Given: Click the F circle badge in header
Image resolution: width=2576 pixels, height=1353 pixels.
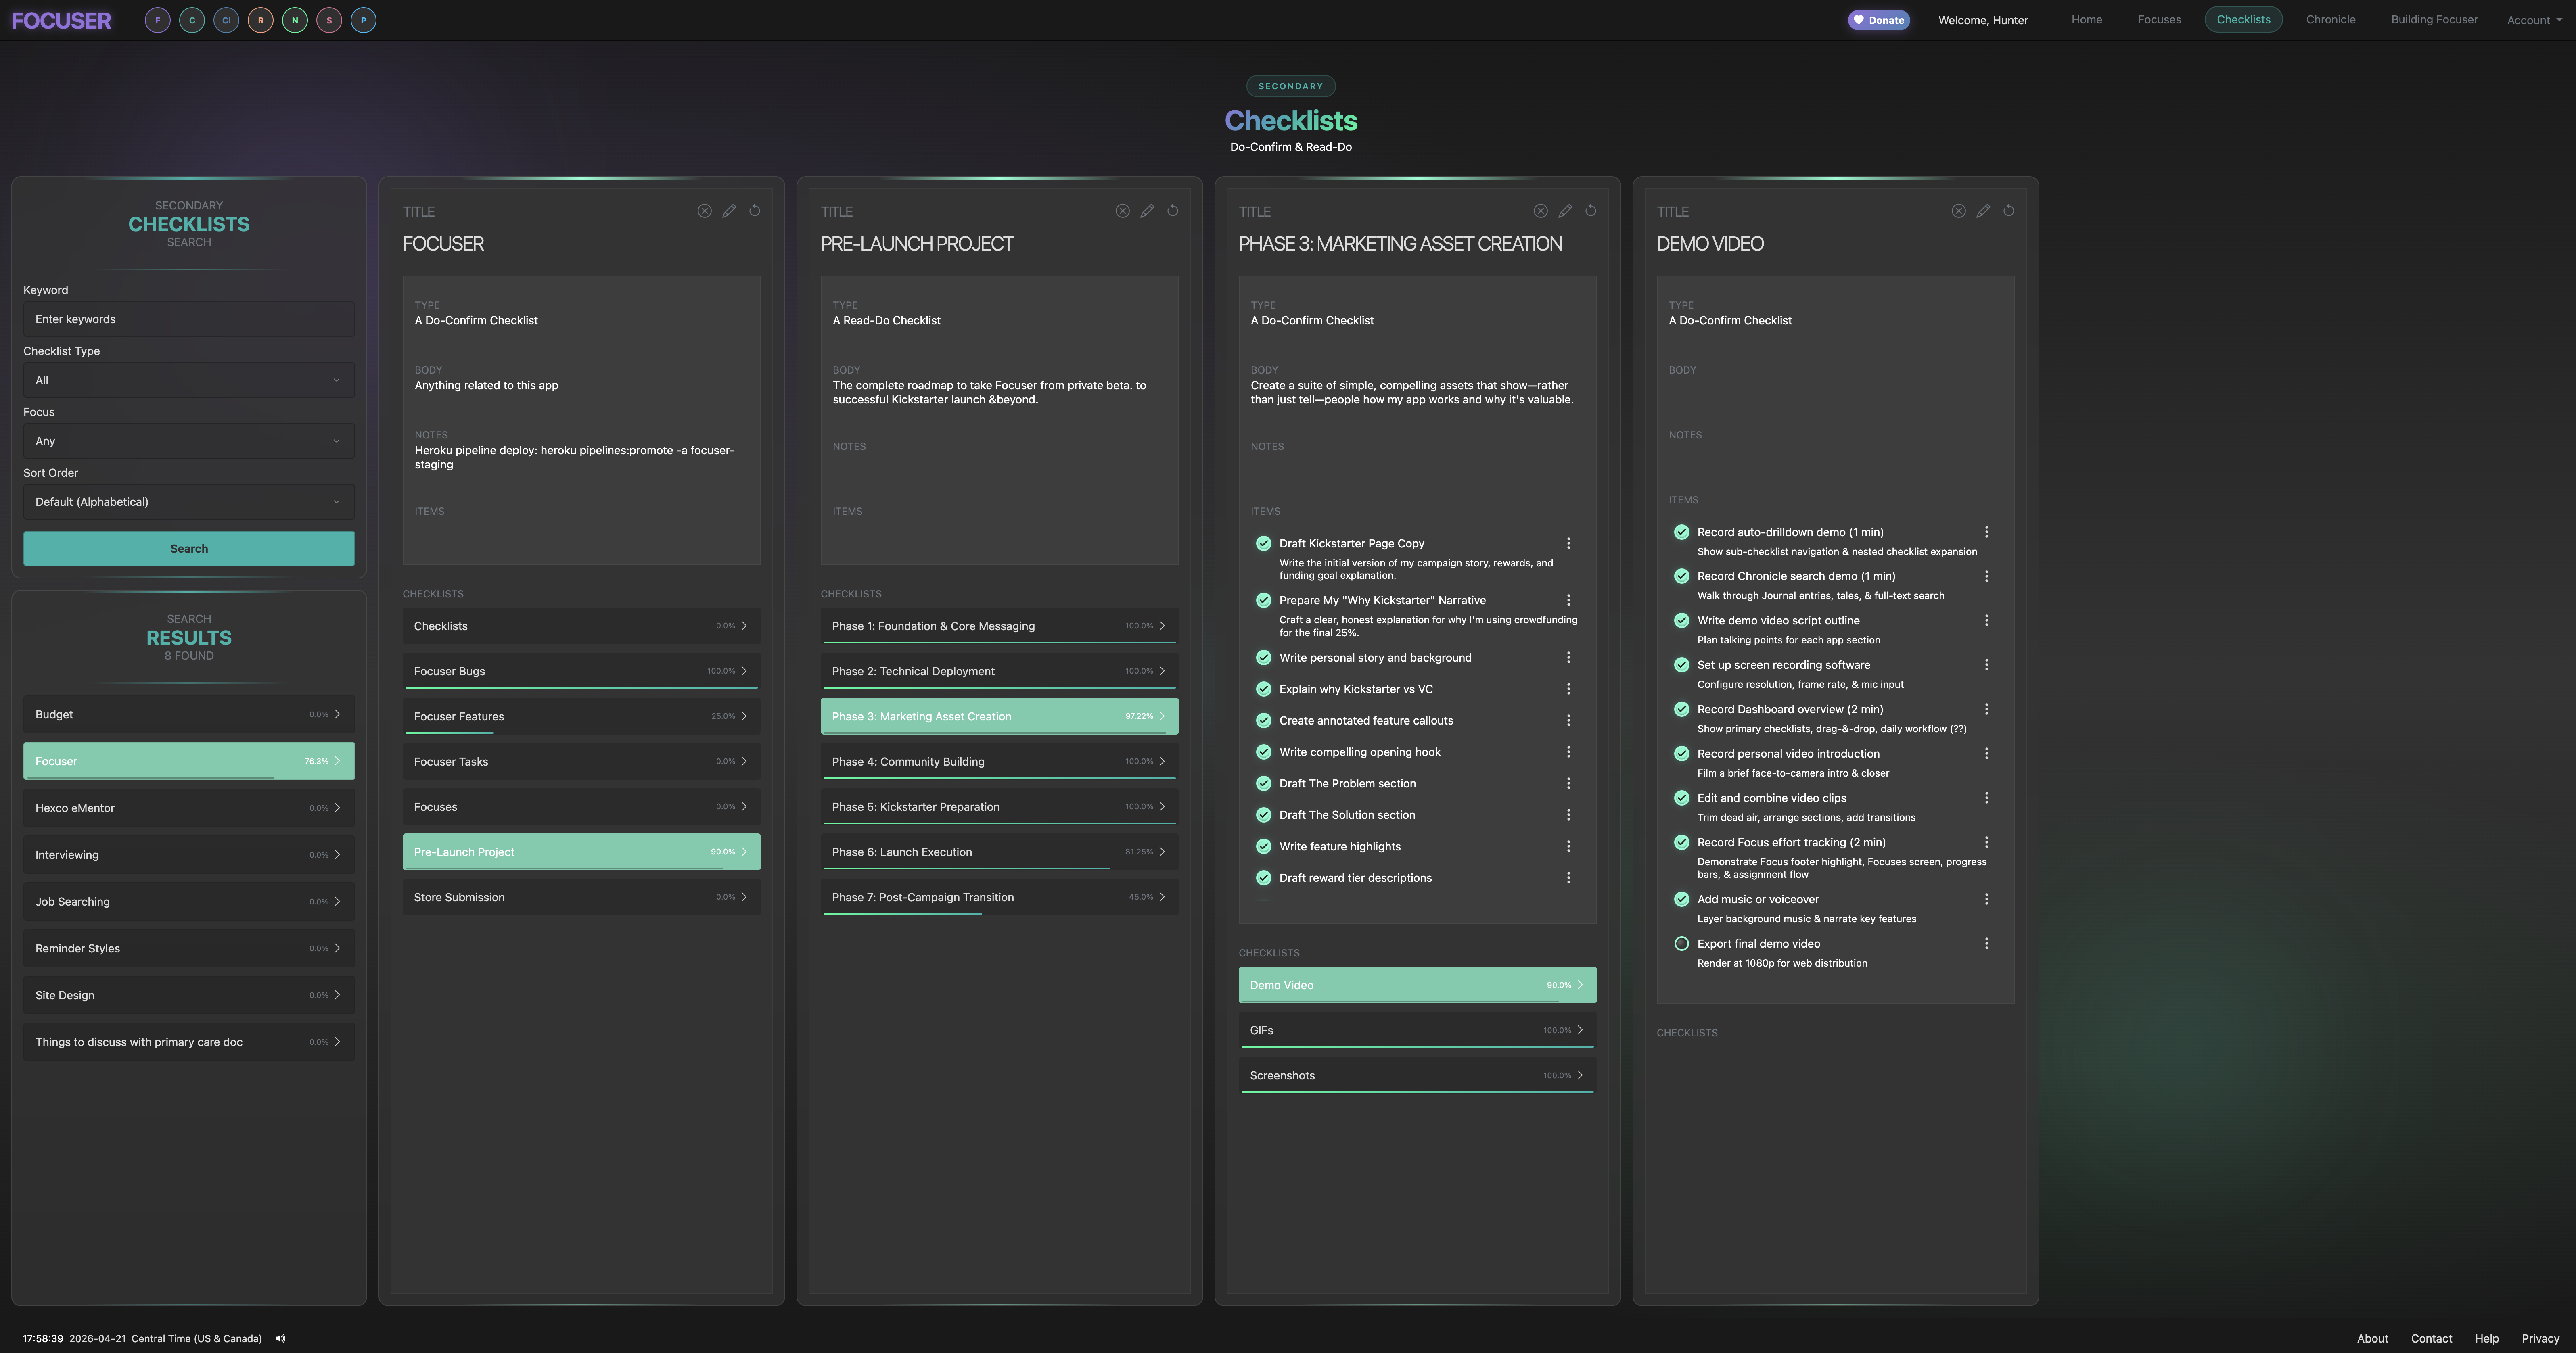Looking at the screenshot, I should point(157,20).
